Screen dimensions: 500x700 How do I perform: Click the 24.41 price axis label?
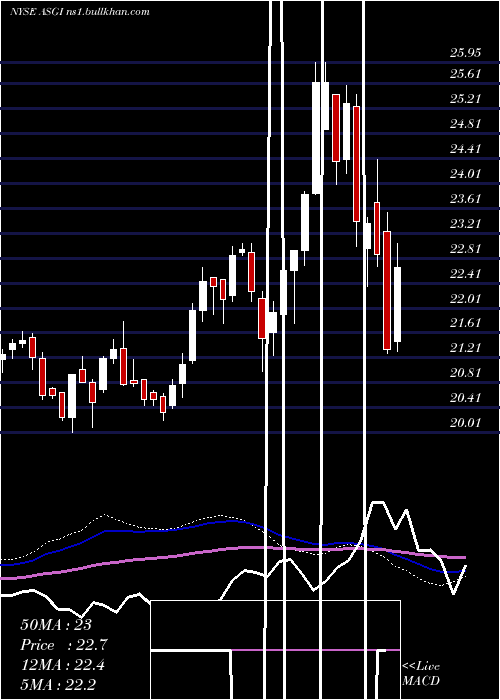coord(466,149)
